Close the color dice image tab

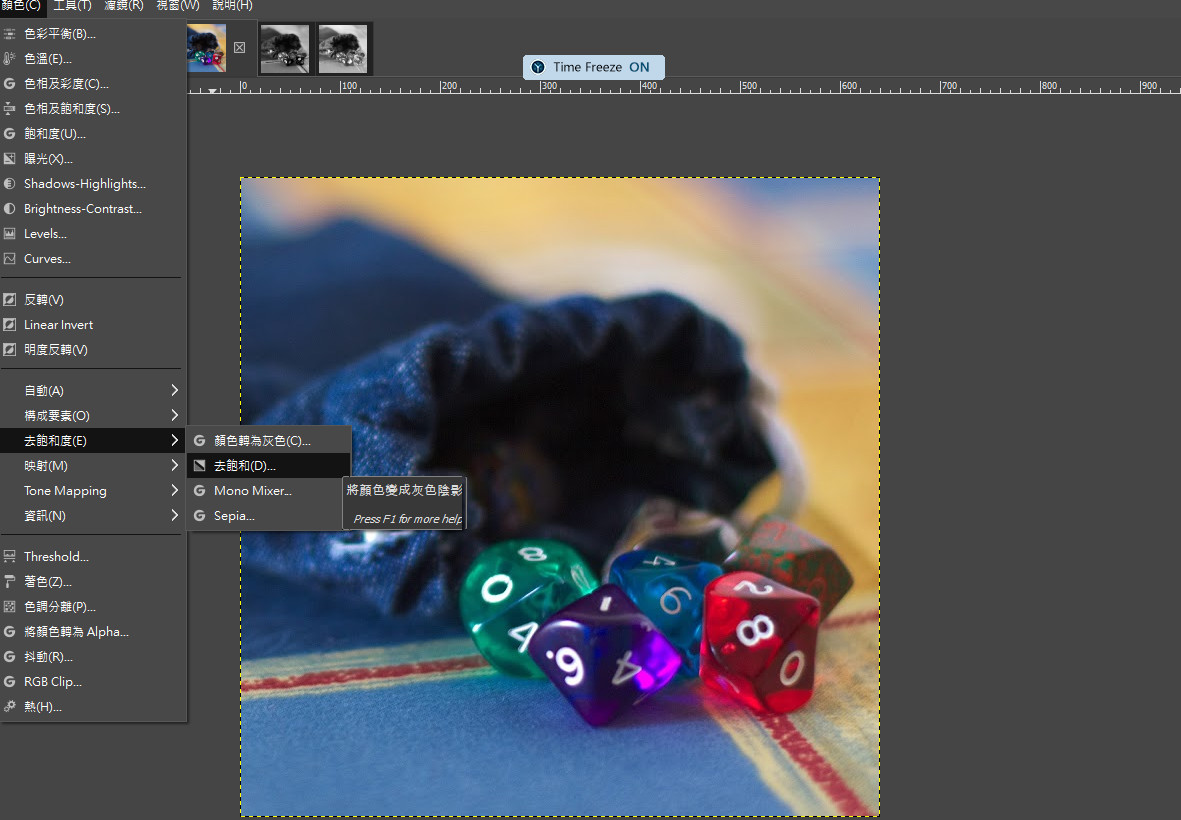[239, 48]
